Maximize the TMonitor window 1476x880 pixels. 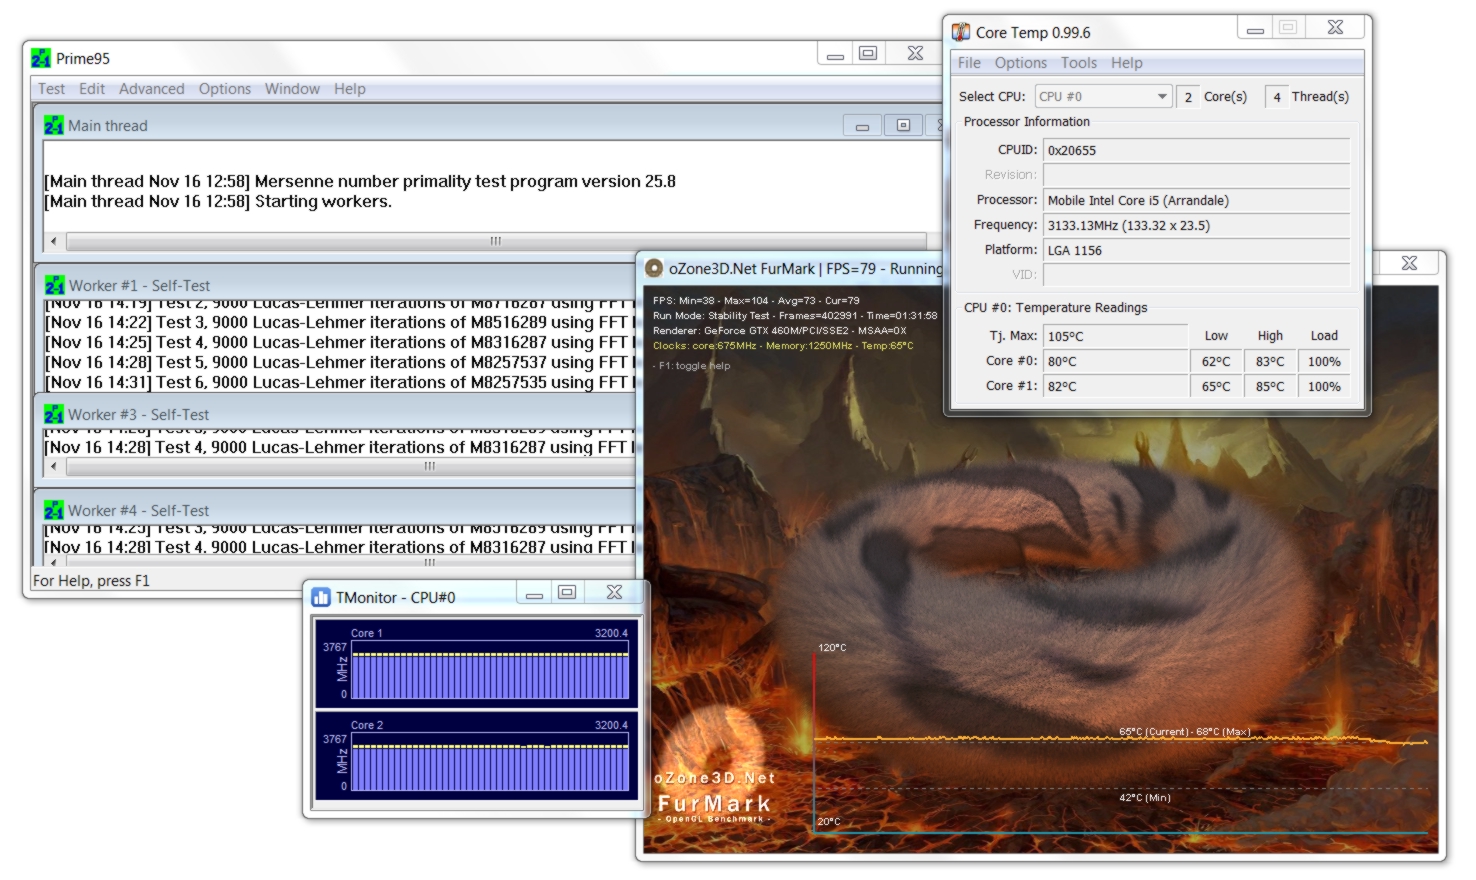tap(567, 593)
